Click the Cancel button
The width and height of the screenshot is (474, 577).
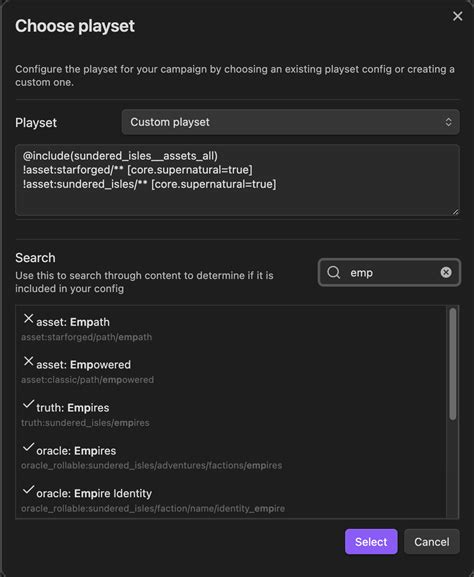pyautogui.click(x=432, y=542)
